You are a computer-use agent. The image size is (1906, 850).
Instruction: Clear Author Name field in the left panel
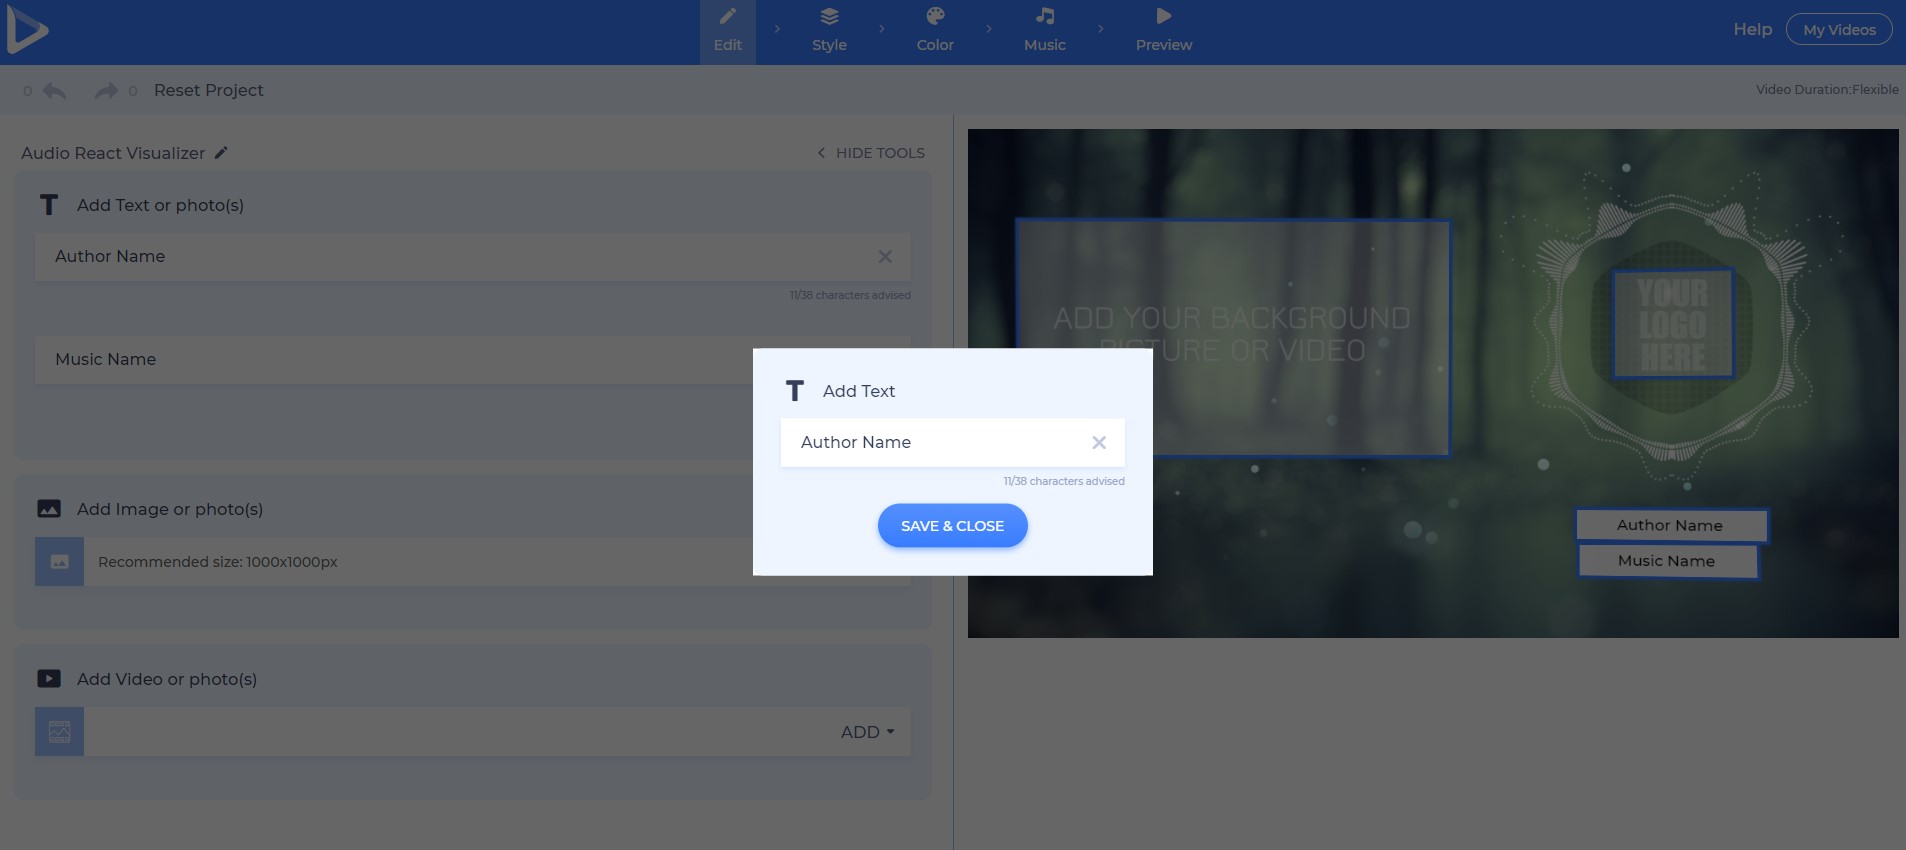(885, 257)
